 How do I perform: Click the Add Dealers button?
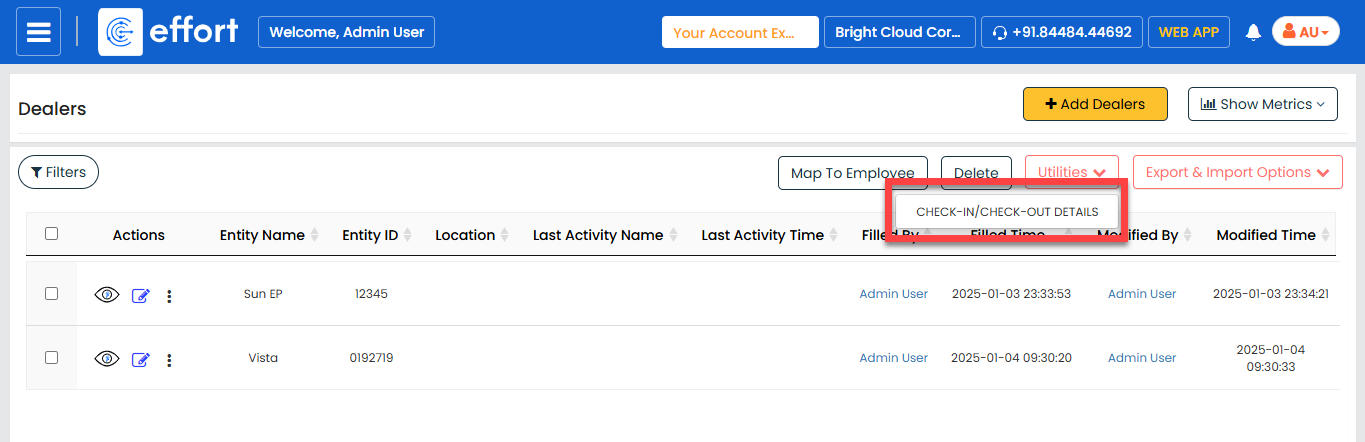pyautogui.click(x=1095, y=104)
